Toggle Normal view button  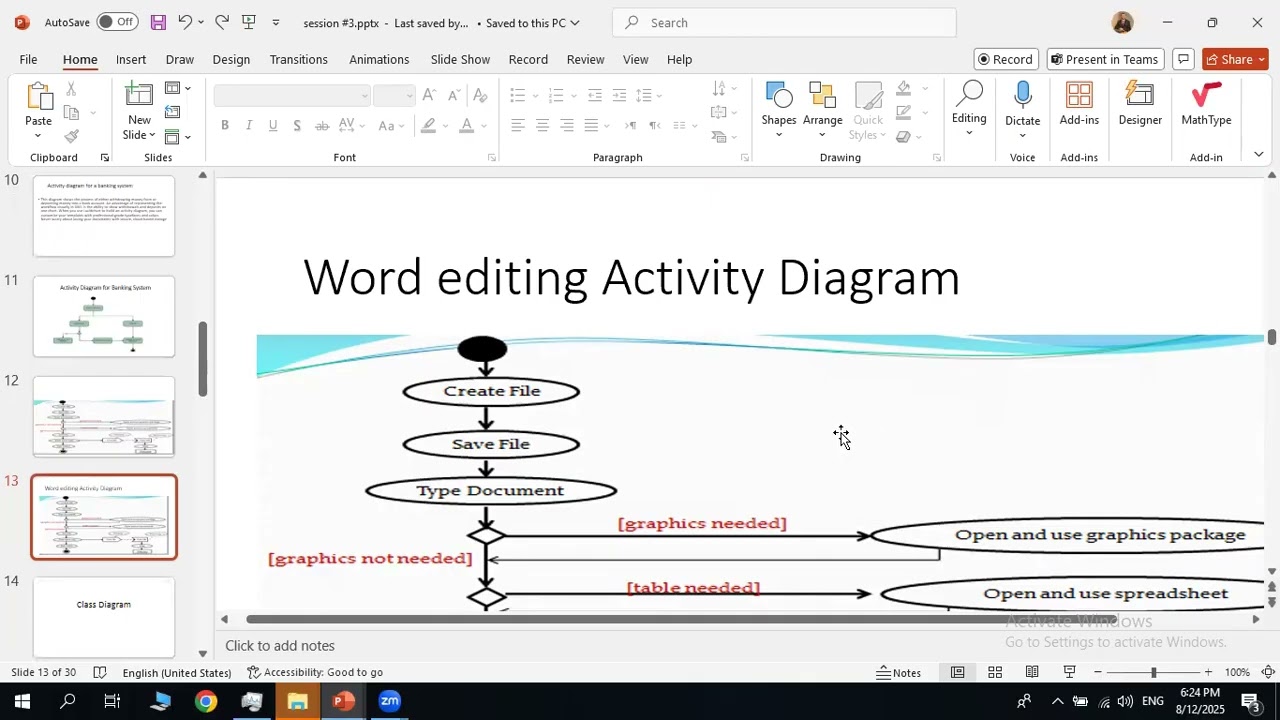957,672
